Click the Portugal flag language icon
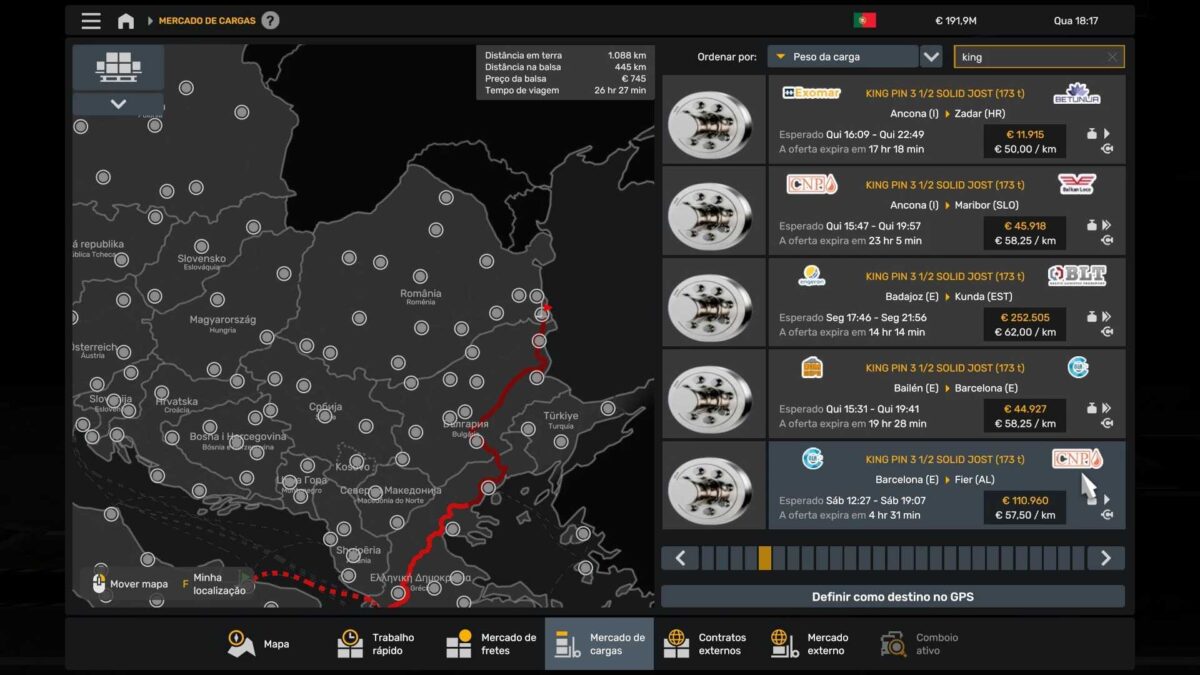This screenshot has height=675, width=1200. coord(864,20)
